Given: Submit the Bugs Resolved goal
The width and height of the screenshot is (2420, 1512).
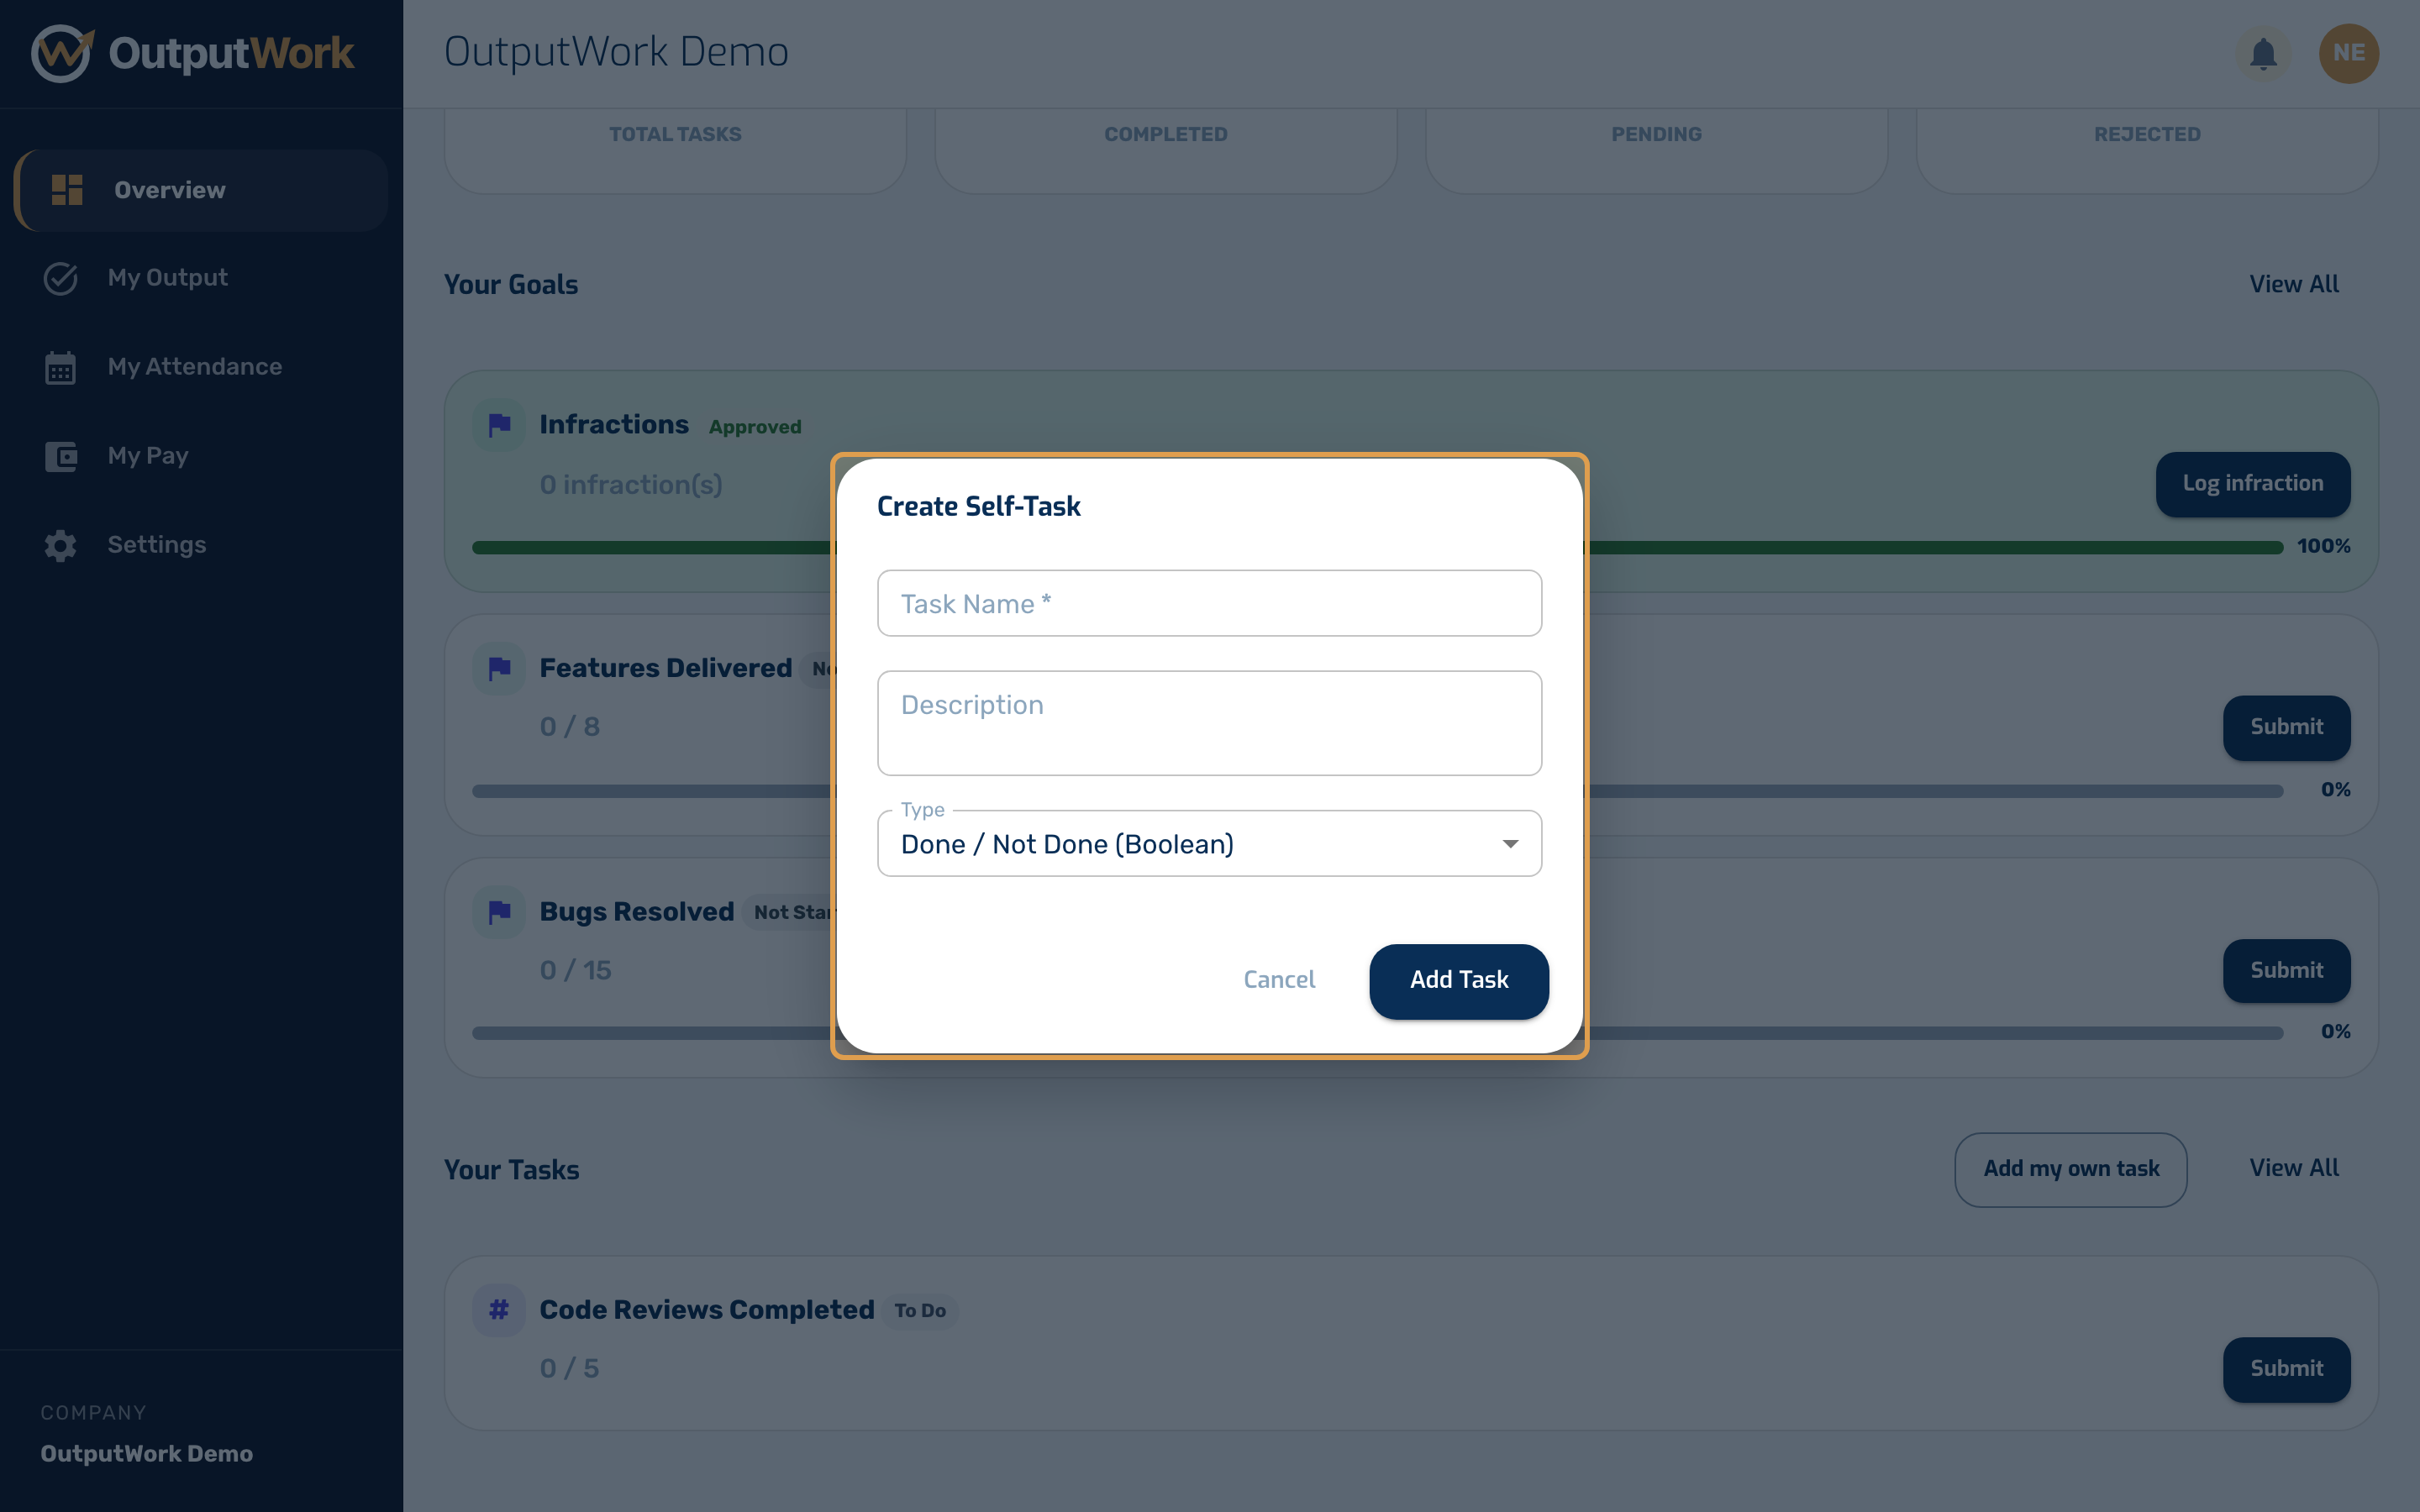Looking at the screenshot, I should click(x=2286, y=971).
